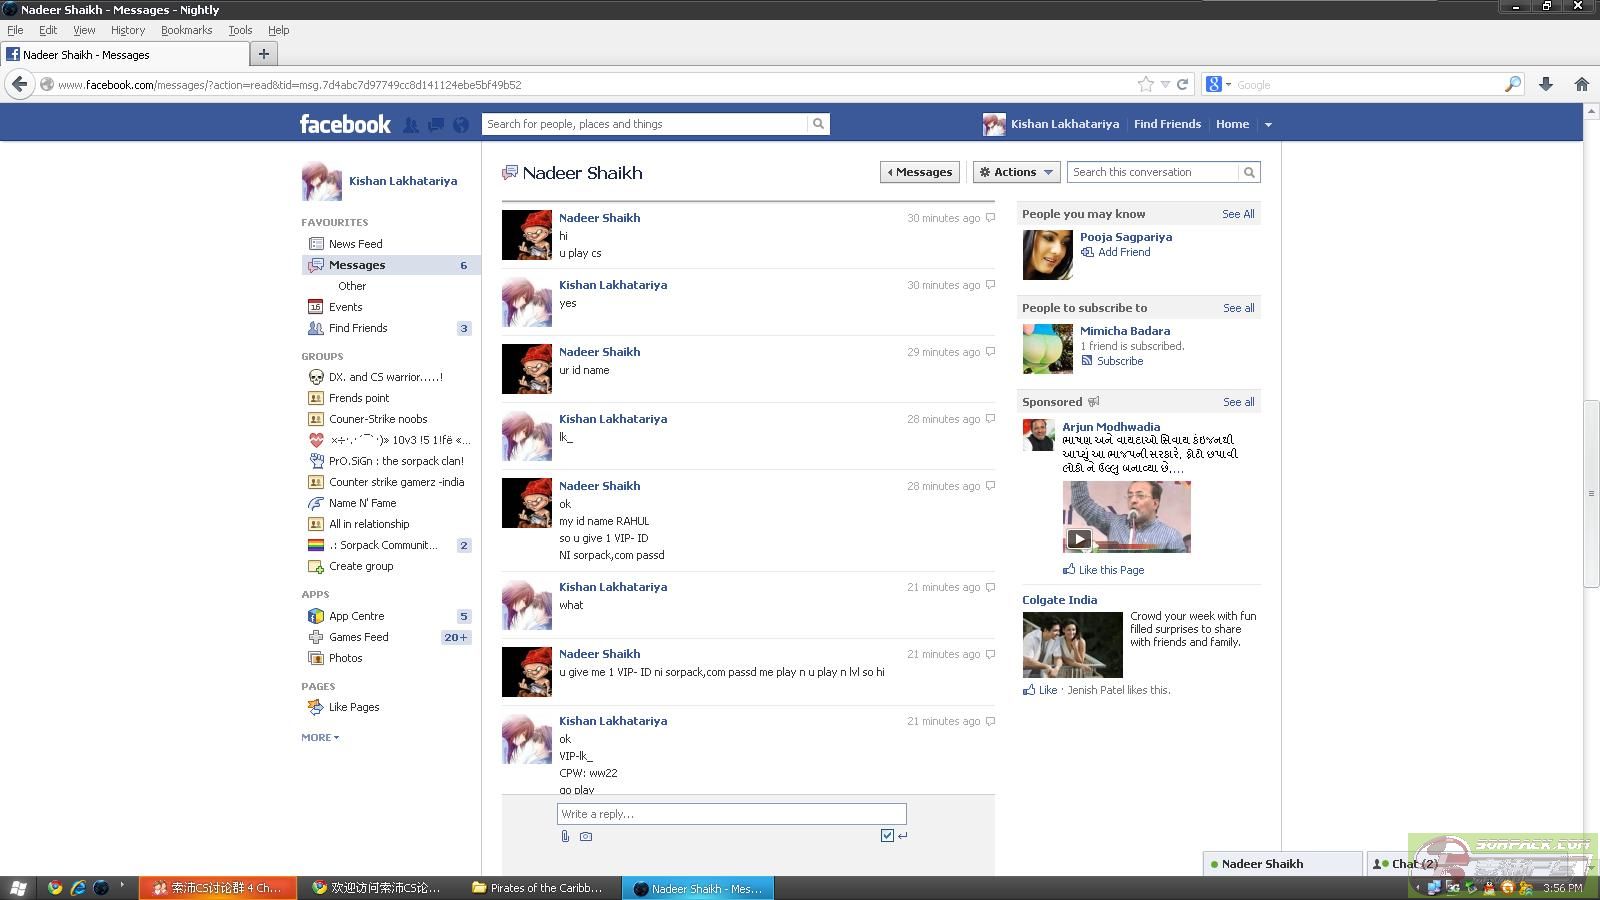Toggle the press-Enter-to-send checkbox
1600x900 pixels.
tap(887, 836)
